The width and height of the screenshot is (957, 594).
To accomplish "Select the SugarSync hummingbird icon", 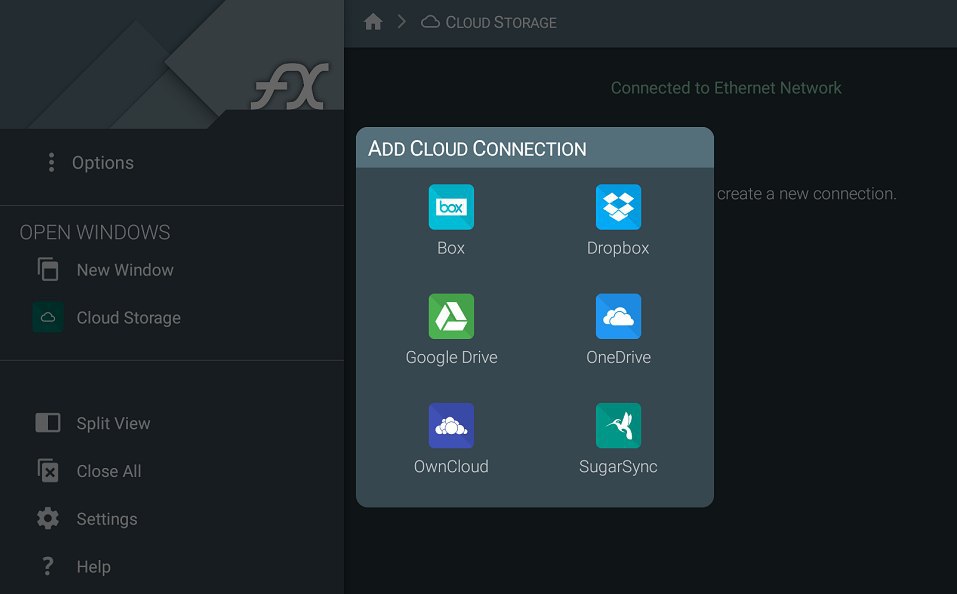I will [618, 426].
